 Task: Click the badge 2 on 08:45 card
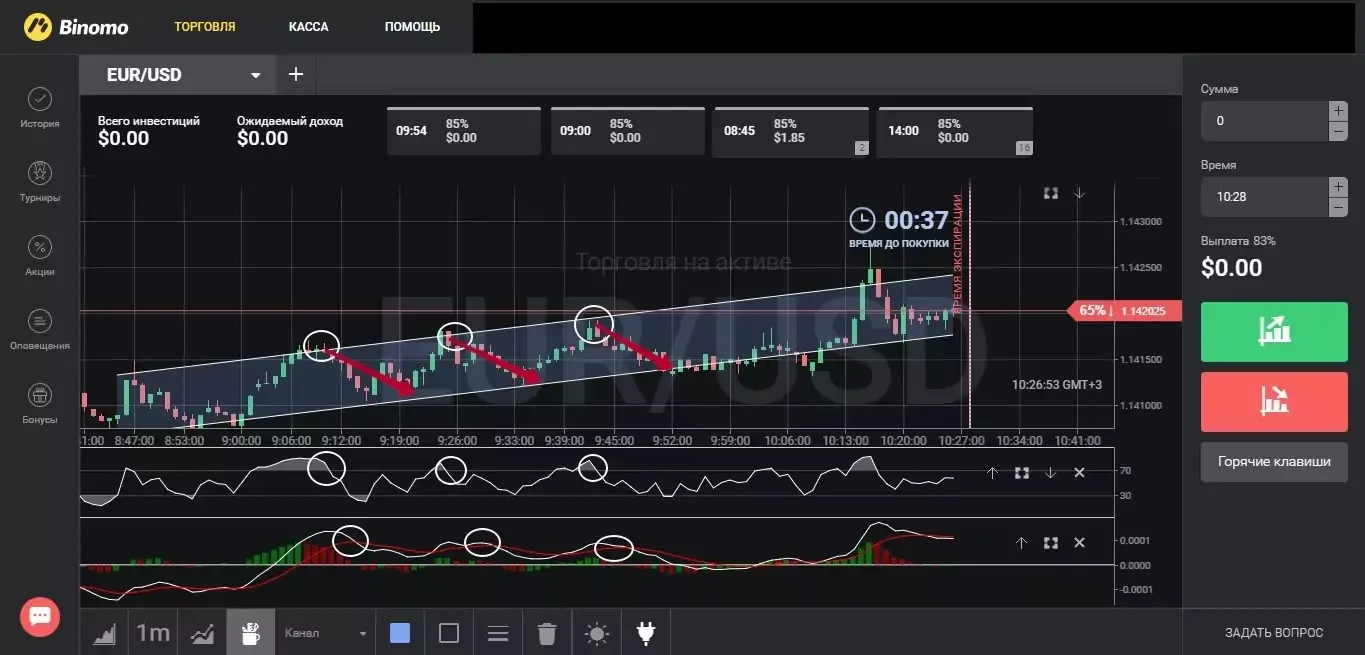(x=861, y=148)
